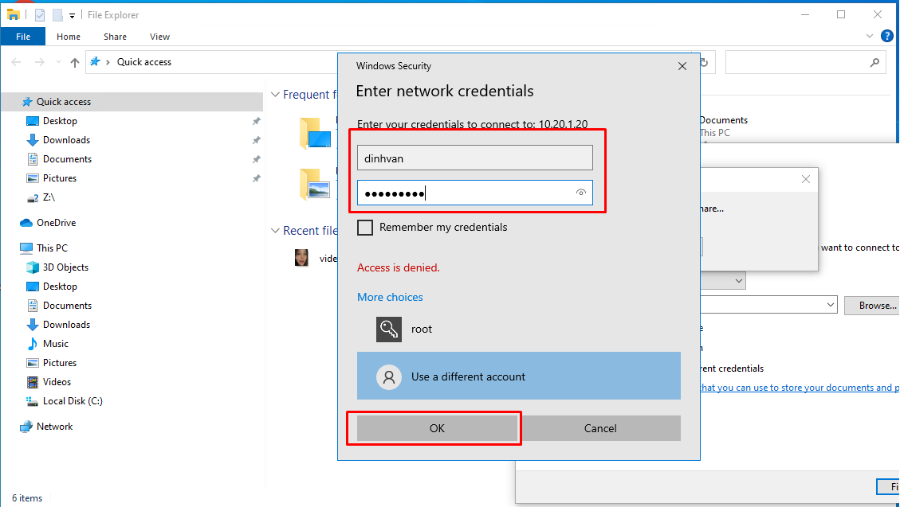The image size is (900, 507).
Task: Click the More choices link
Action: pyautogui.click(x=390, y=297)
